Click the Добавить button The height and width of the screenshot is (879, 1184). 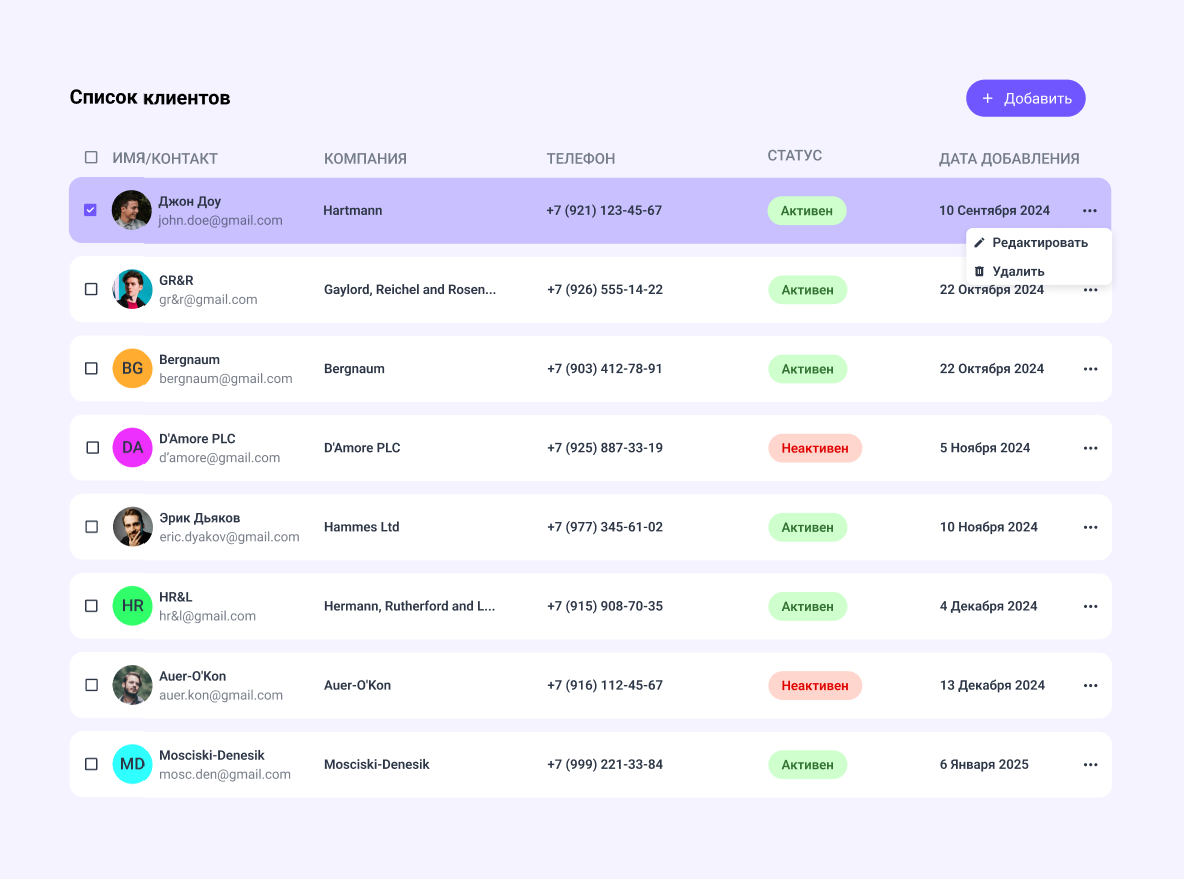(1025, 98)
